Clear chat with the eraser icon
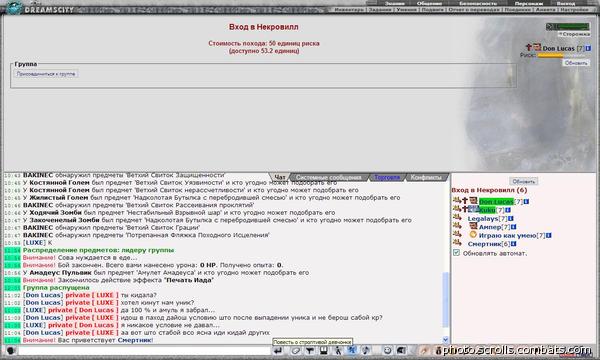Screen dimensions: 600x360 click(x=296, y=350)
